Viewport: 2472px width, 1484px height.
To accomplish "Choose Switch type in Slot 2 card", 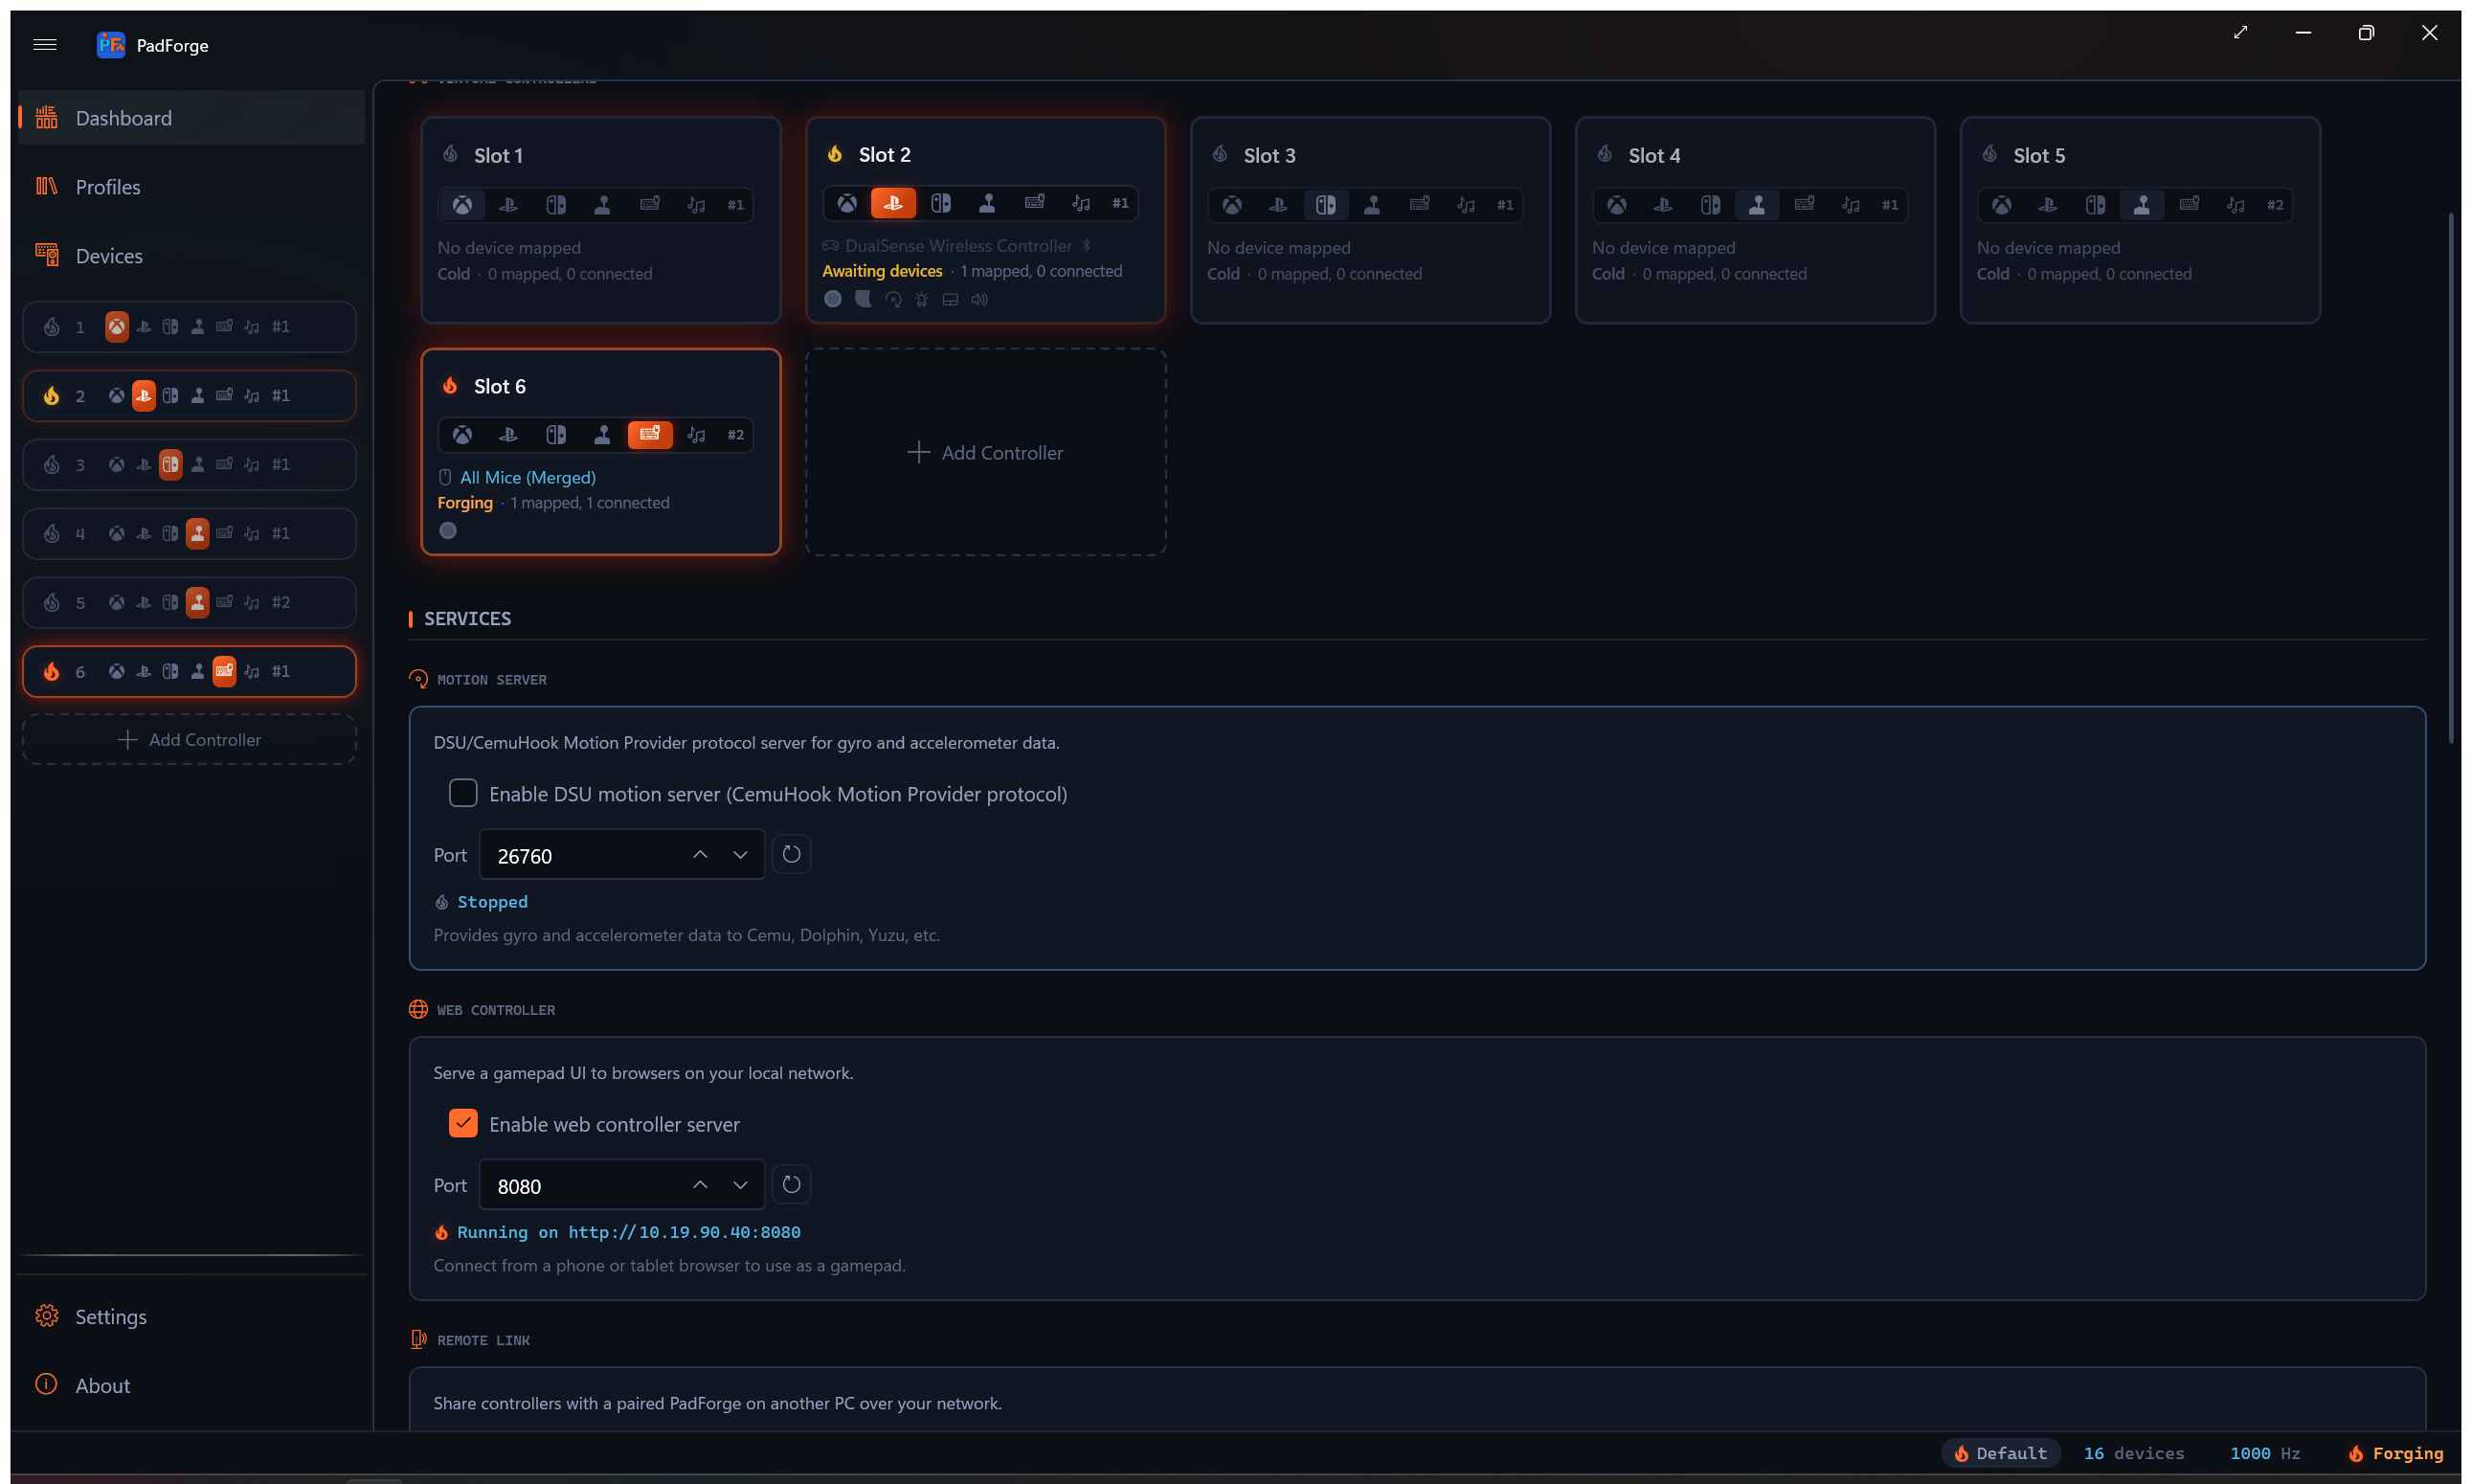I will click(x=941, y=203).
